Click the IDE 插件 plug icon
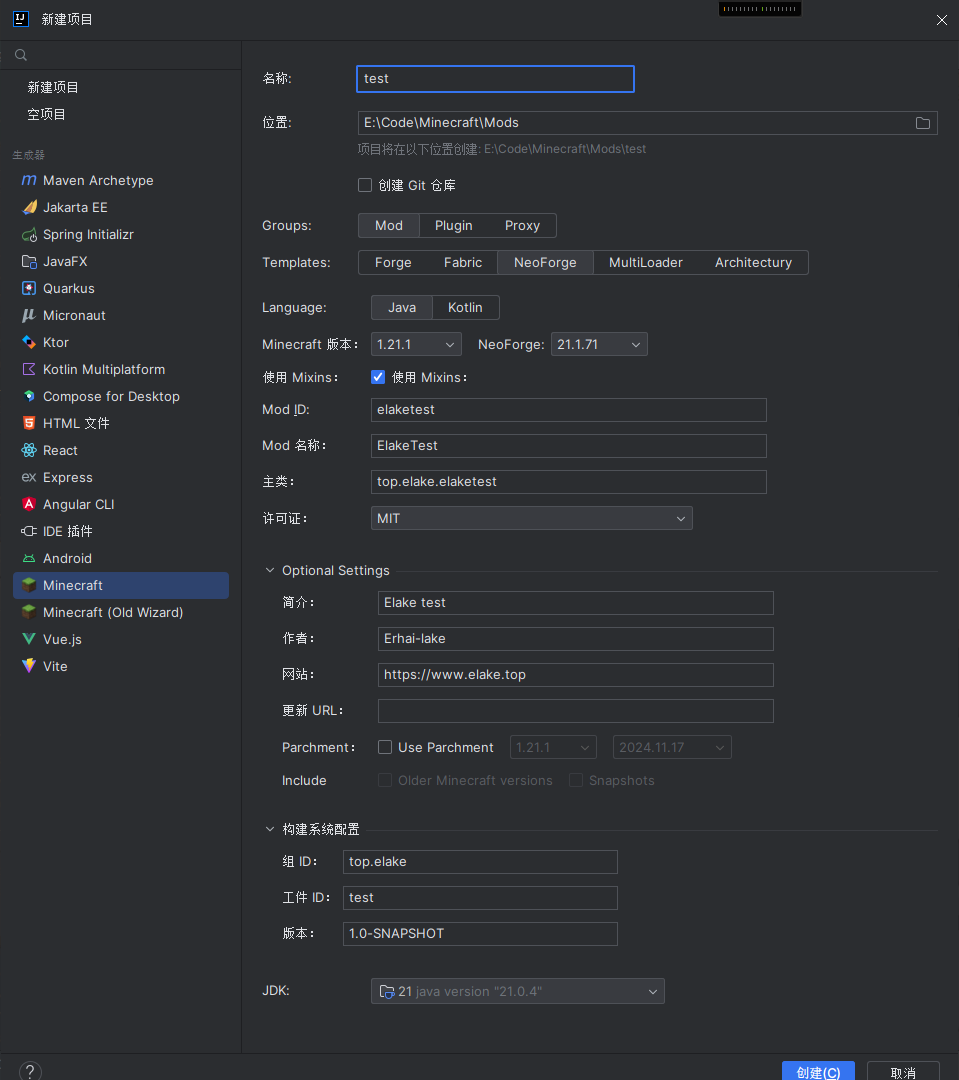Viewport: 959px width, 1080px height. click(x=29, y=531)
